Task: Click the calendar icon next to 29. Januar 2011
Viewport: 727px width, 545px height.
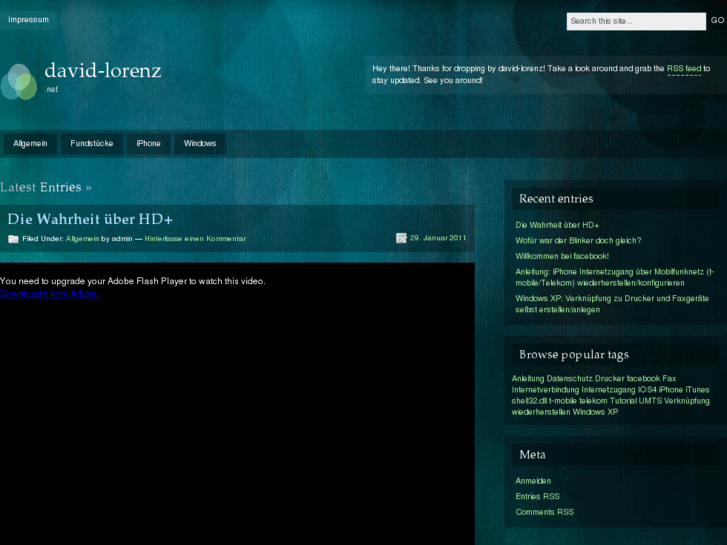Action: click(401, 238)
